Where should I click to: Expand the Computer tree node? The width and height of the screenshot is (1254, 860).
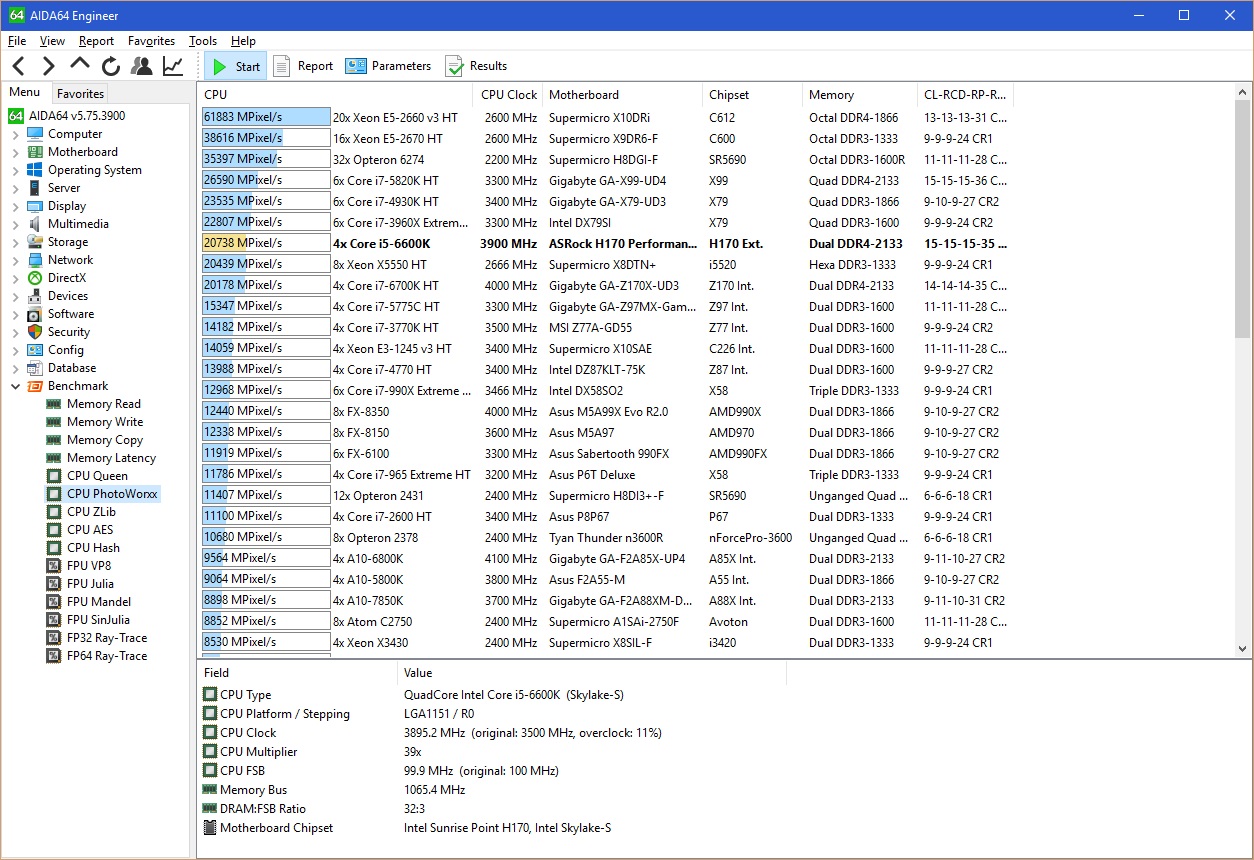click(16, 134)
